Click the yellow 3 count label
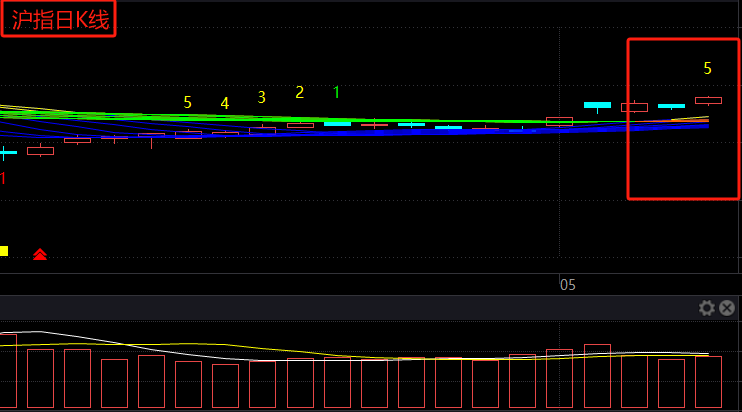 [262, 97]
